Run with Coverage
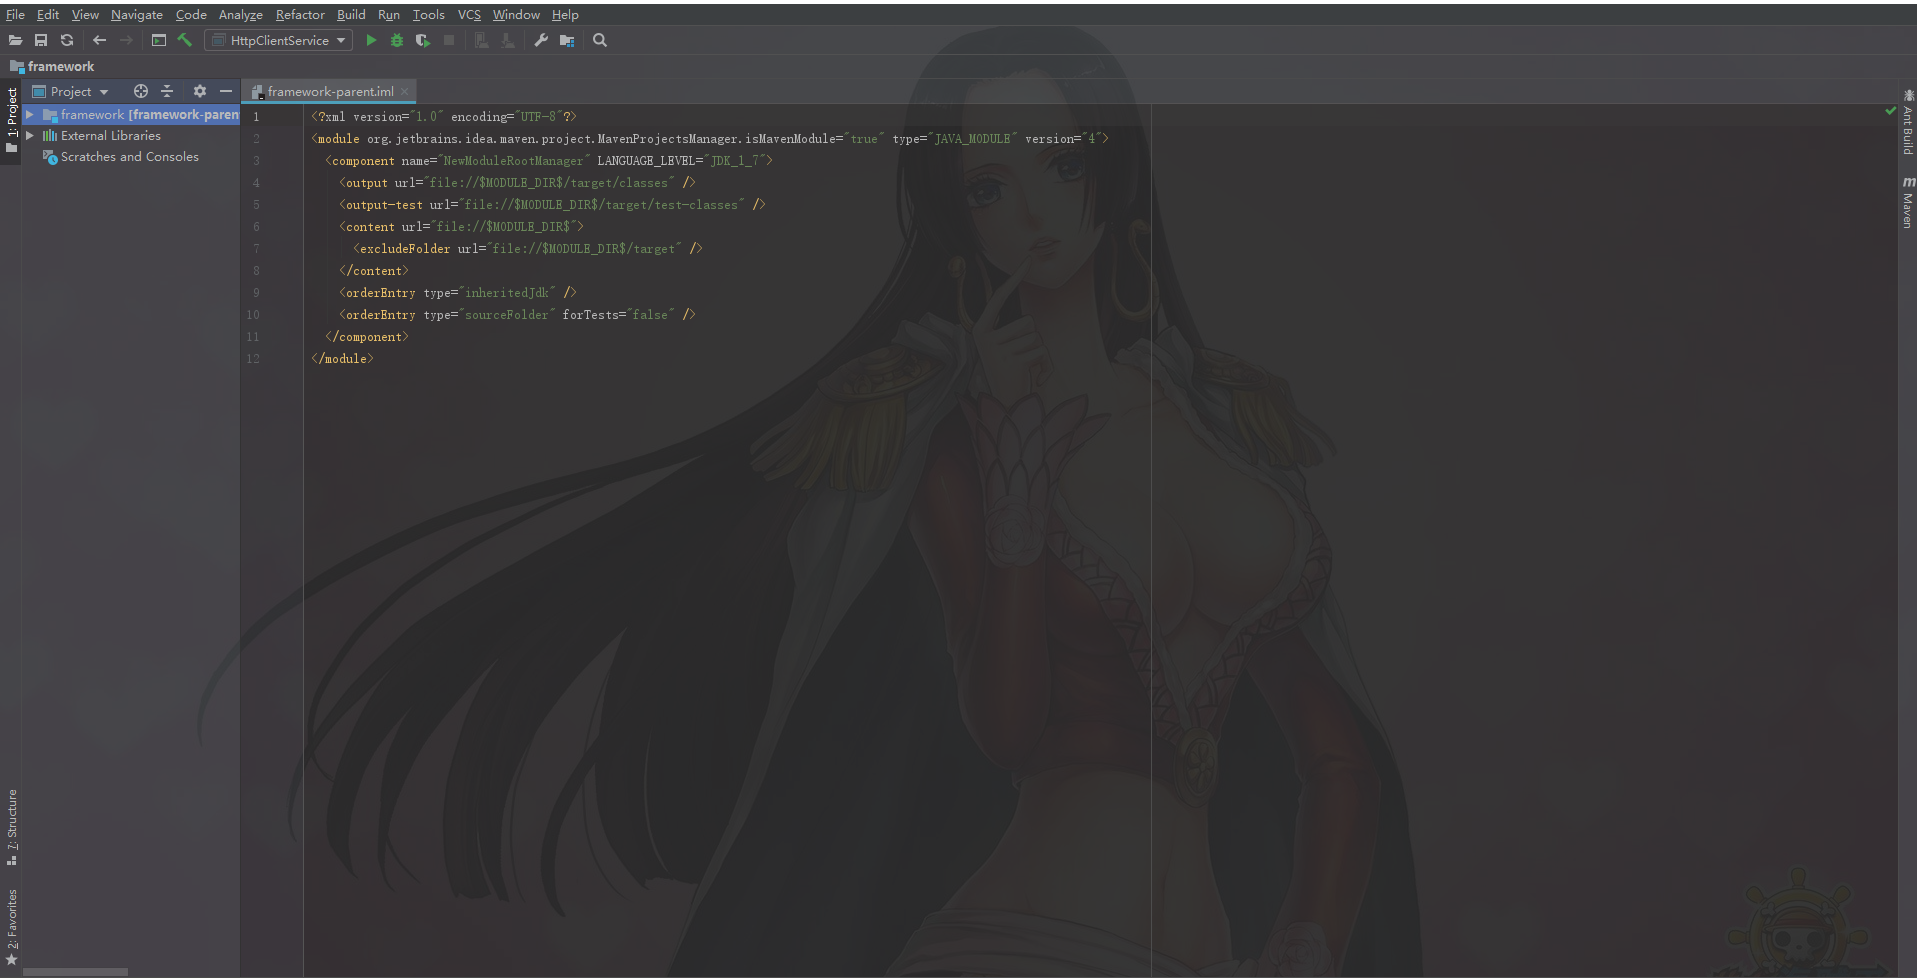The image size is (1917, 978). 422,40
